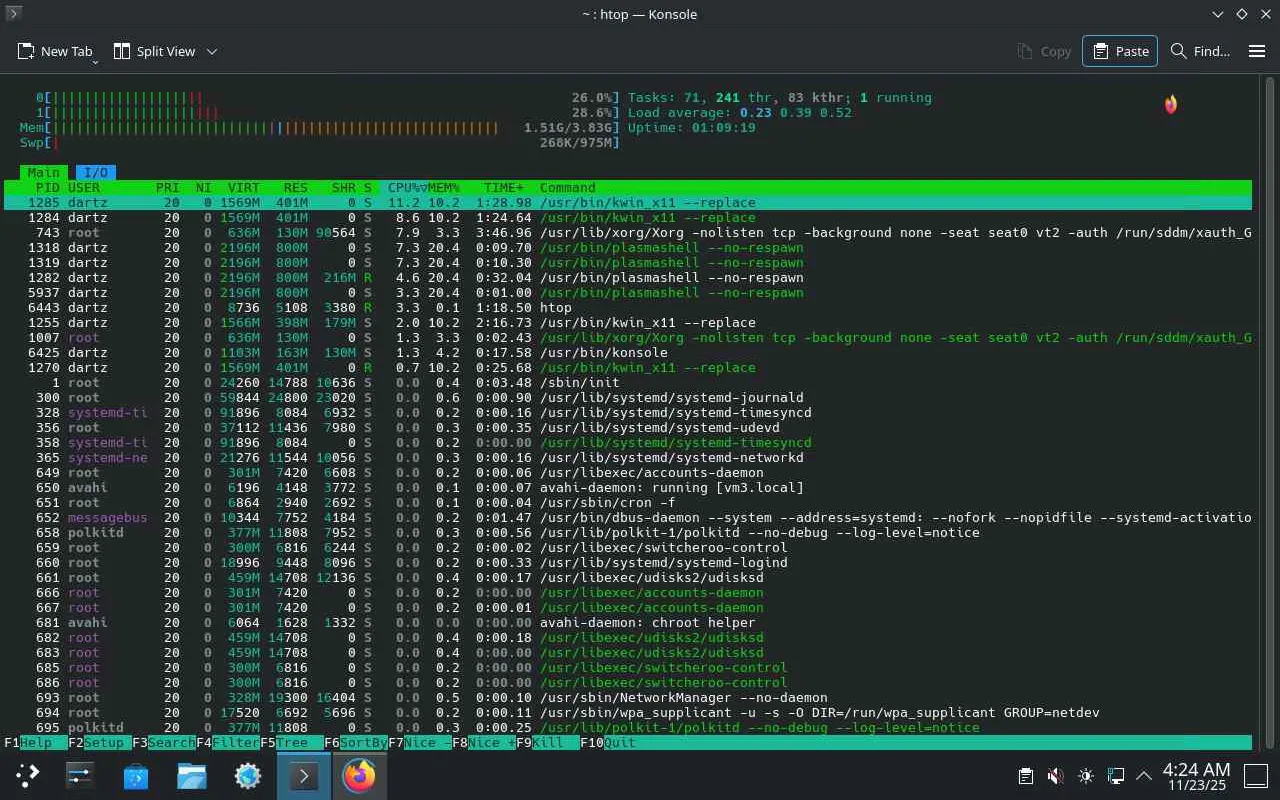1280x800 pixels.
Task: Sort by USER column header
Action: tap(84, 187)
